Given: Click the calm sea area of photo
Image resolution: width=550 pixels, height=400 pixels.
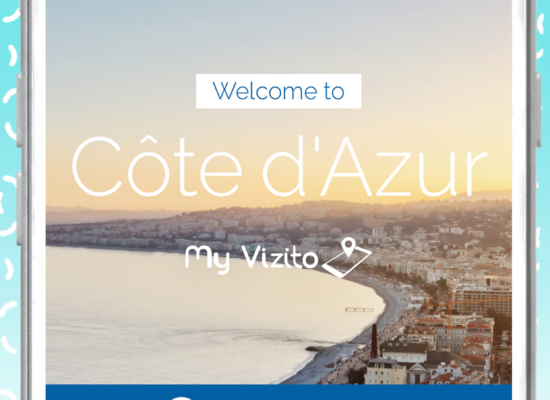Looking at the screenshot, I should (x=175, y=316).
